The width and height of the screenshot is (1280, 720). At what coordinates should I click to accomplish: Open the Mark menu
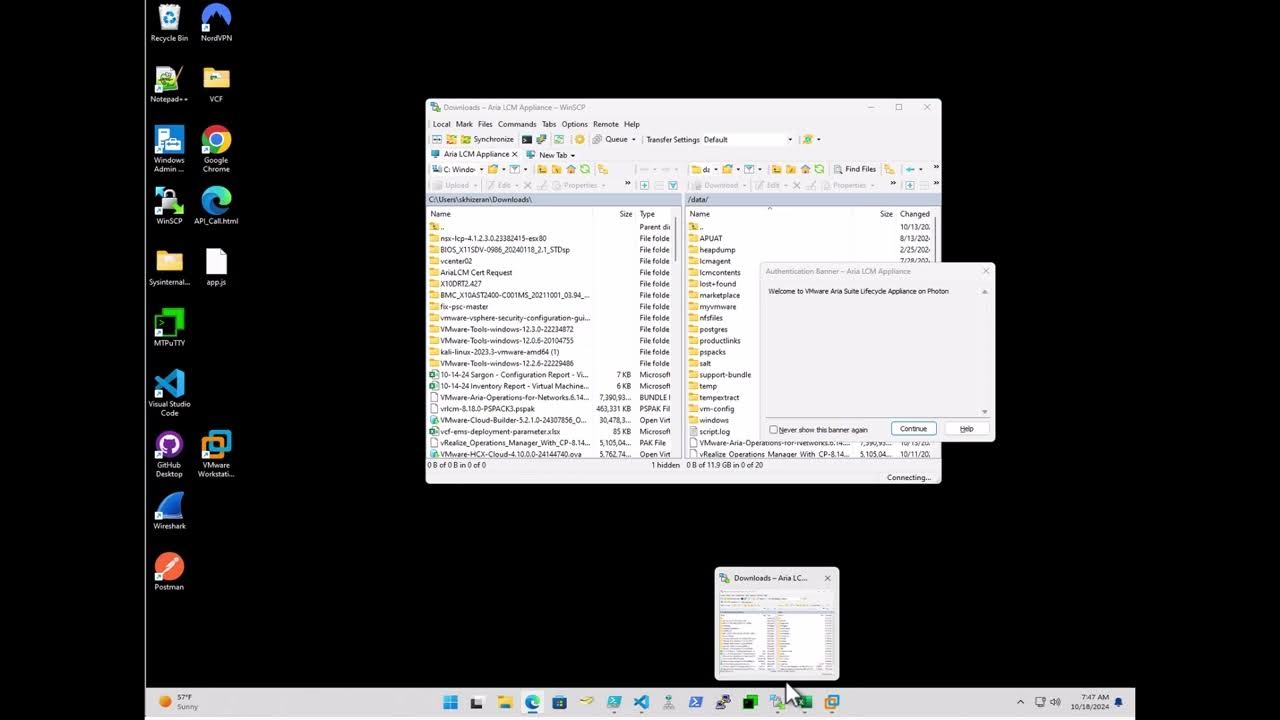[x=464, y=124]
